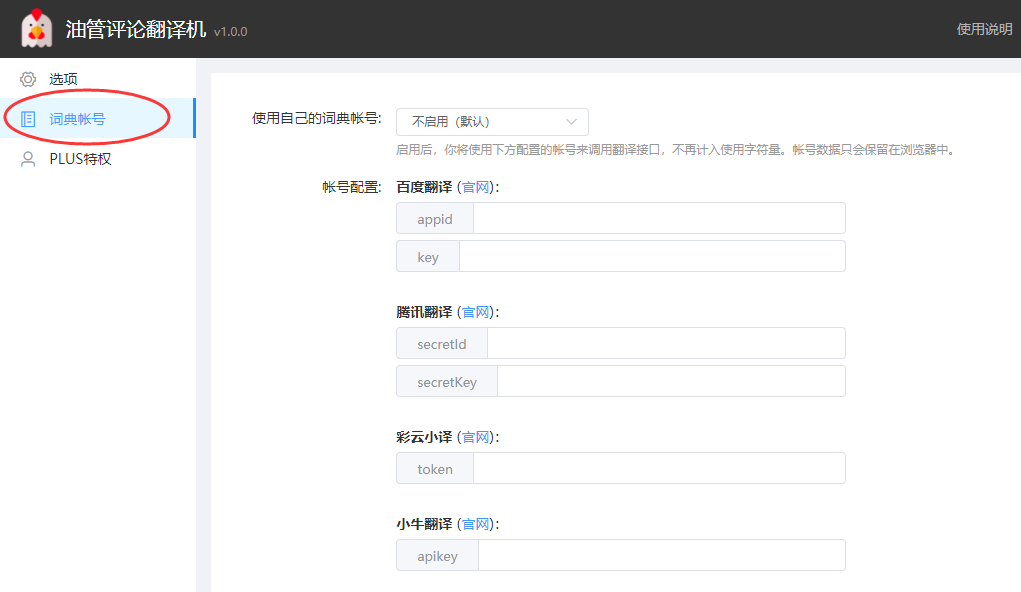Click the 帐号配置 label

pos(352,188)
